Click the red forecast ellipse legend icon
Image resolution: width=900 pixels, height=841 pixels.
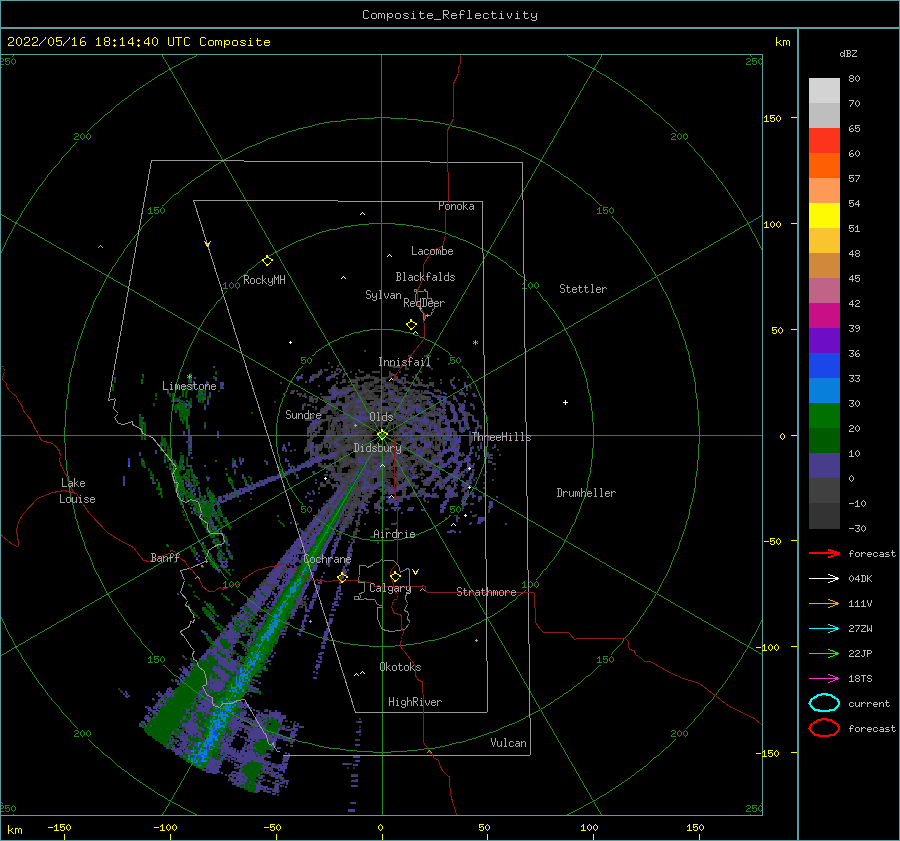tap(824, 728)
